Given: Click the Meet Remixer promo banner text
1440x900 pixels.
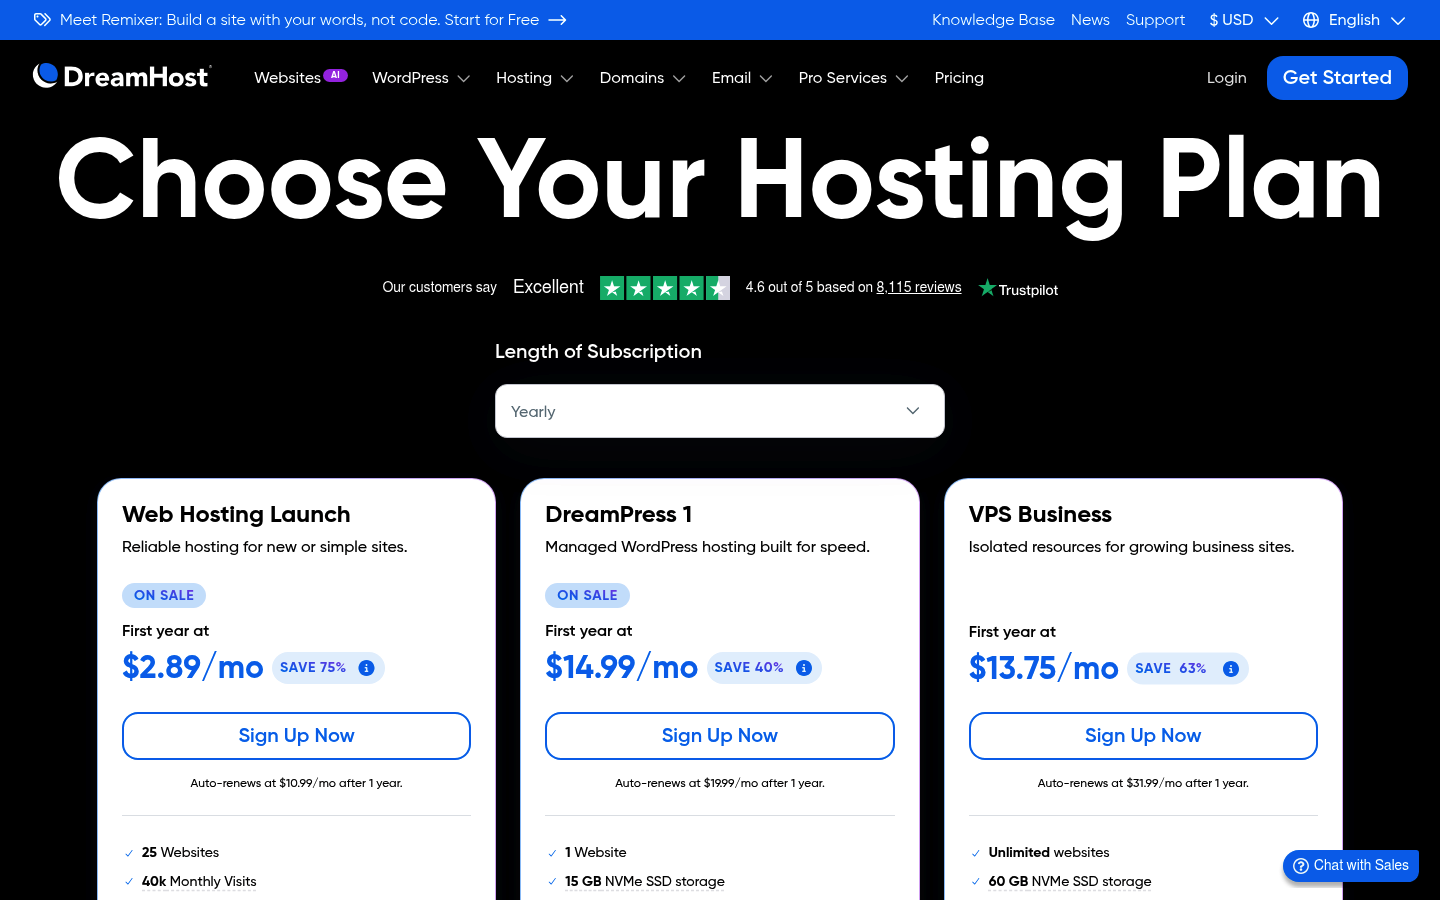Looking at the screenshot, I should click(299, 20).
